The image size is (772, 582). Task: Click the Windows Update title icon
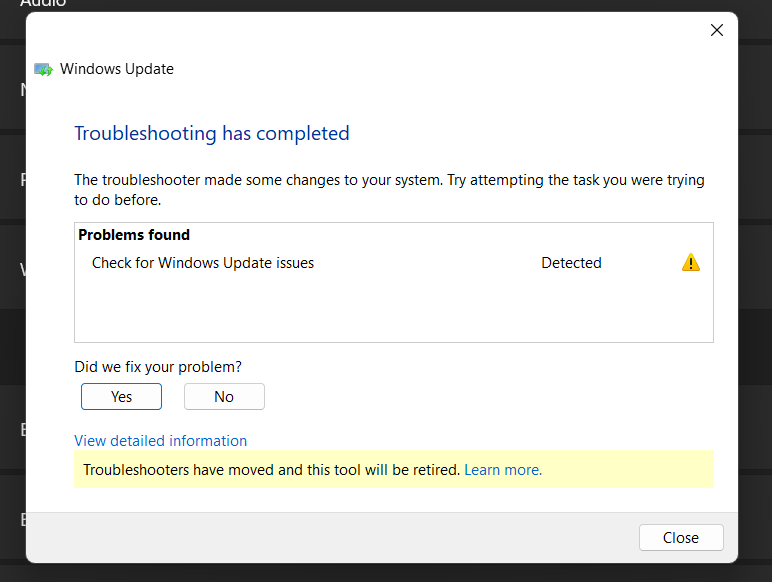[x=43, y=69]
